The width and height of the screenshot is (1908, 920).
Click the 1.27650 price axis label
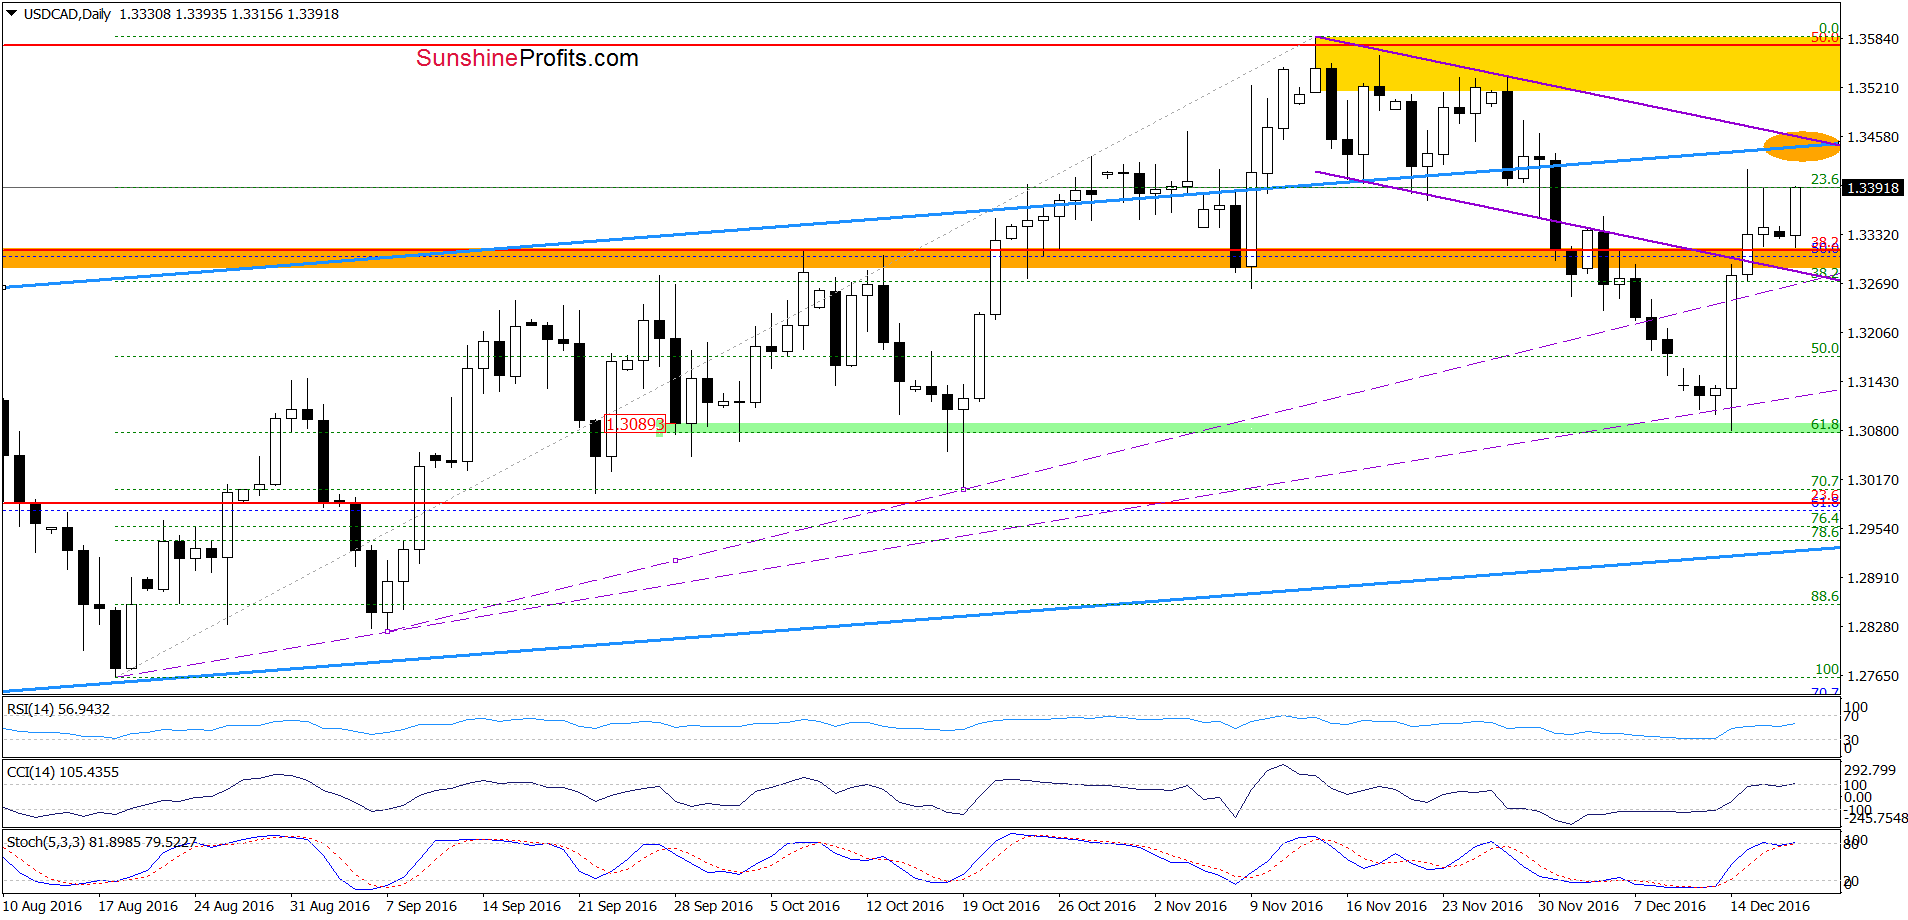point(1872,676)
